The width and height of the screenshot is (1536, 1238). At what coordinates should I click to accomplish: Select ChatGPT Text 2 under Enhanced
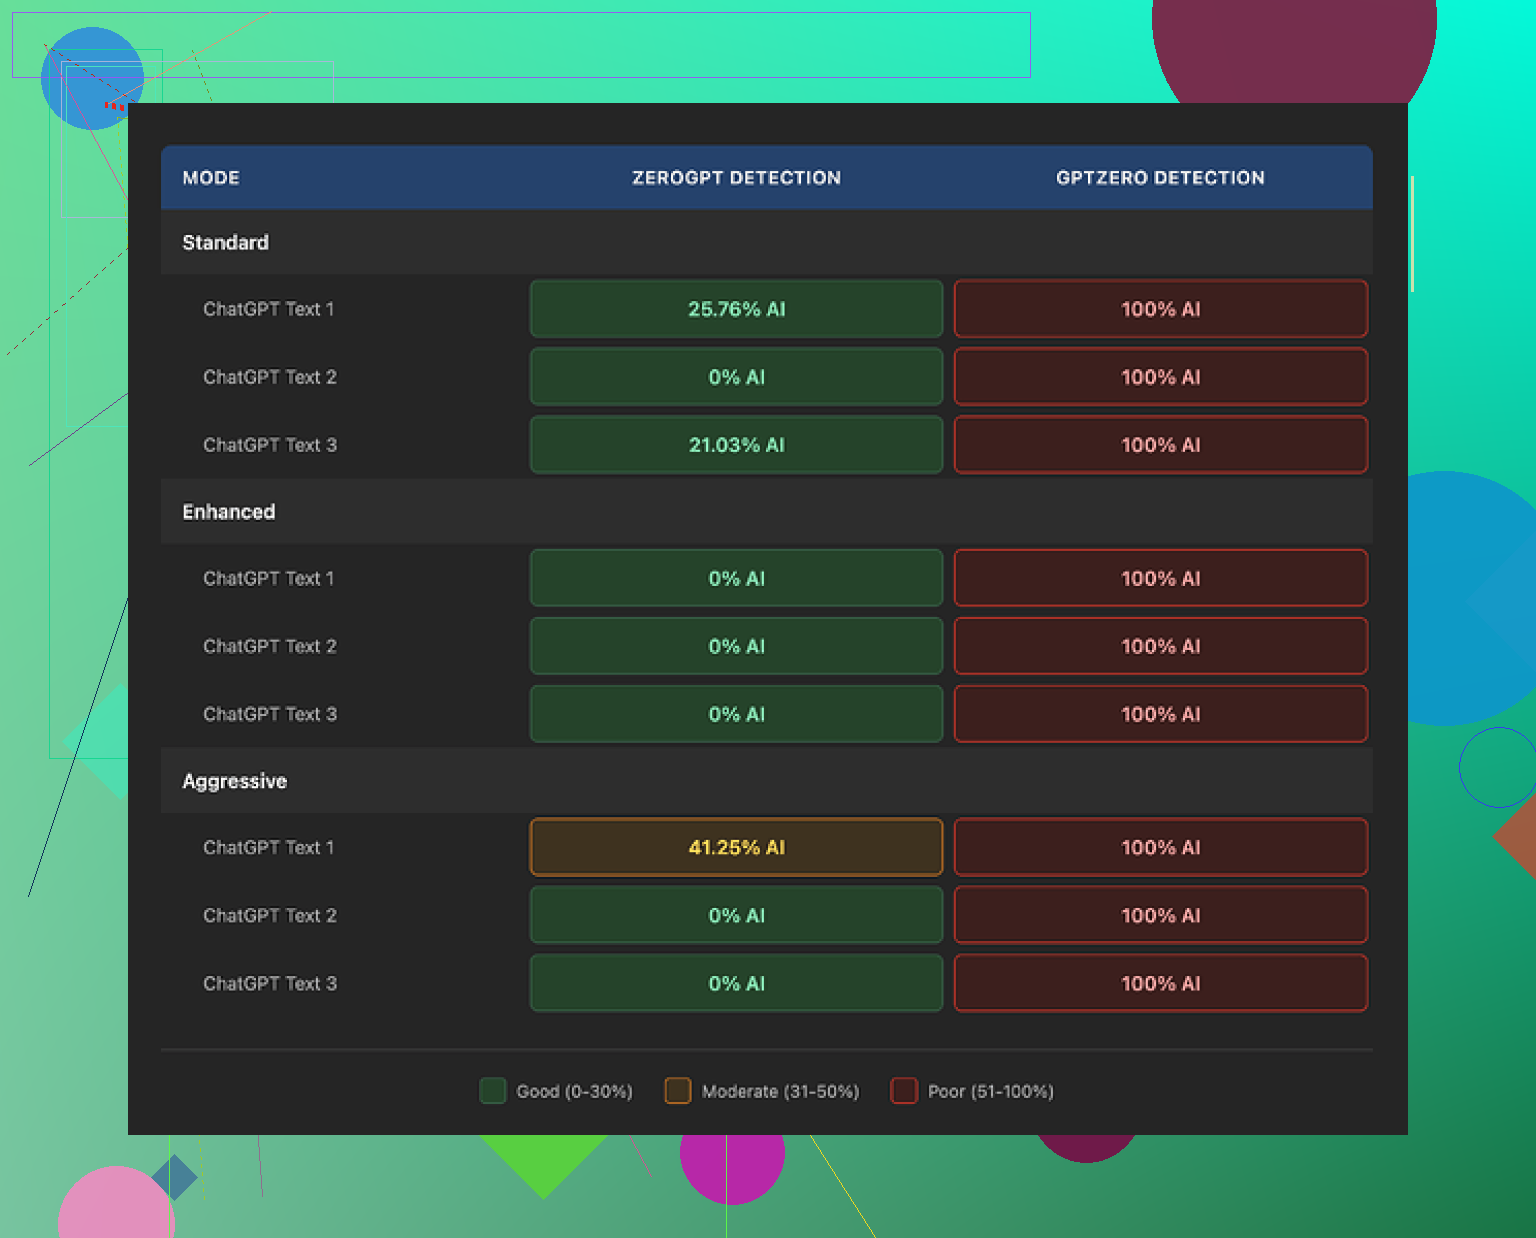tap(270, 646)
